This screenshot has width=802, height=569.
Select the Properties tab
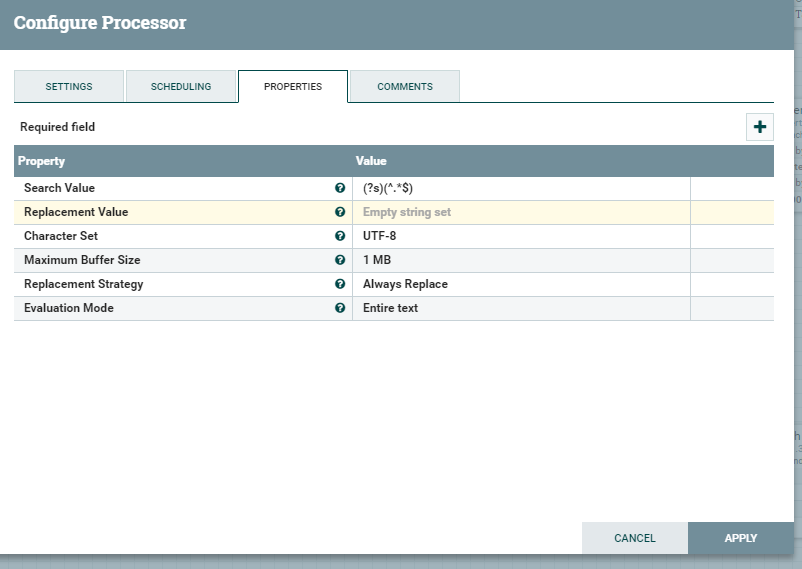[x=293, y=87]
